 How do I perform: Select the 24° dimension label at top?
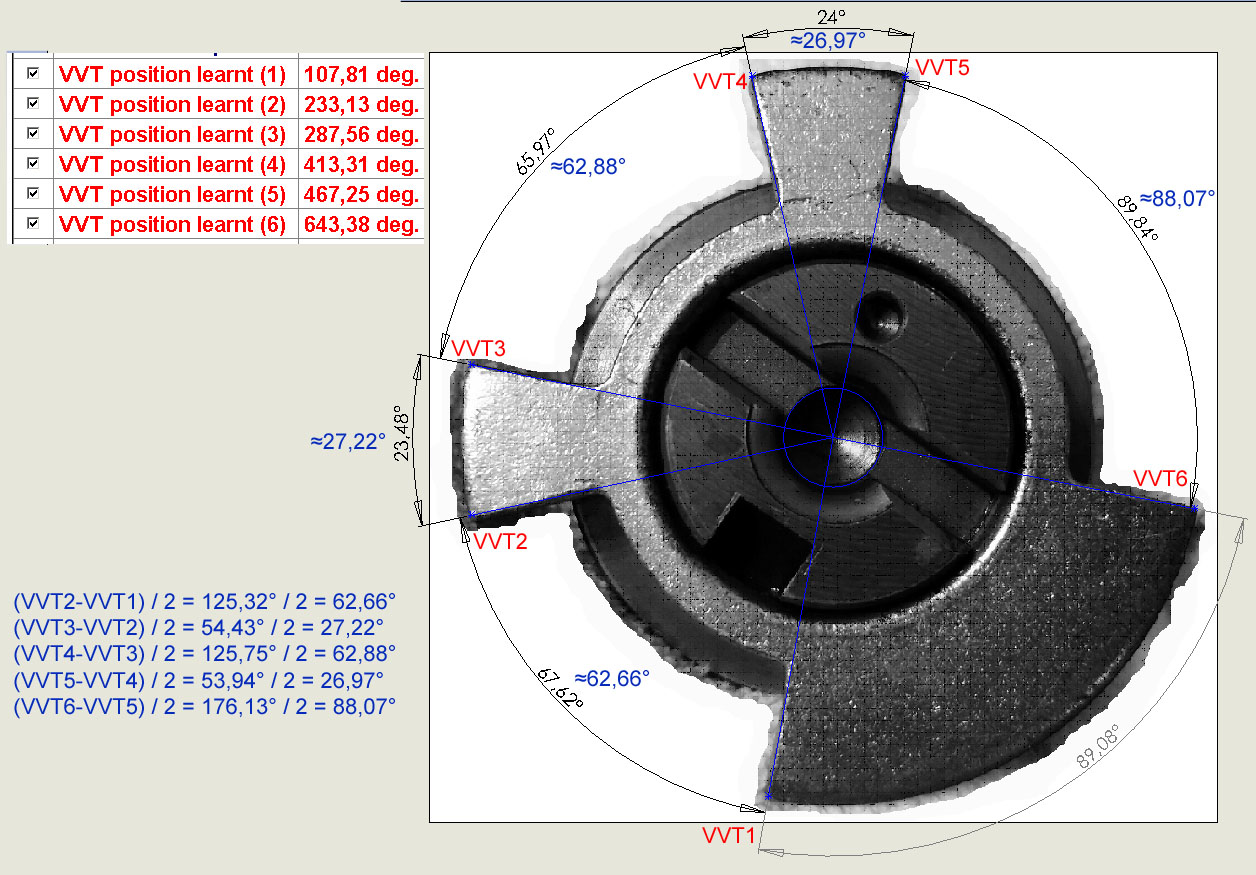827,17
